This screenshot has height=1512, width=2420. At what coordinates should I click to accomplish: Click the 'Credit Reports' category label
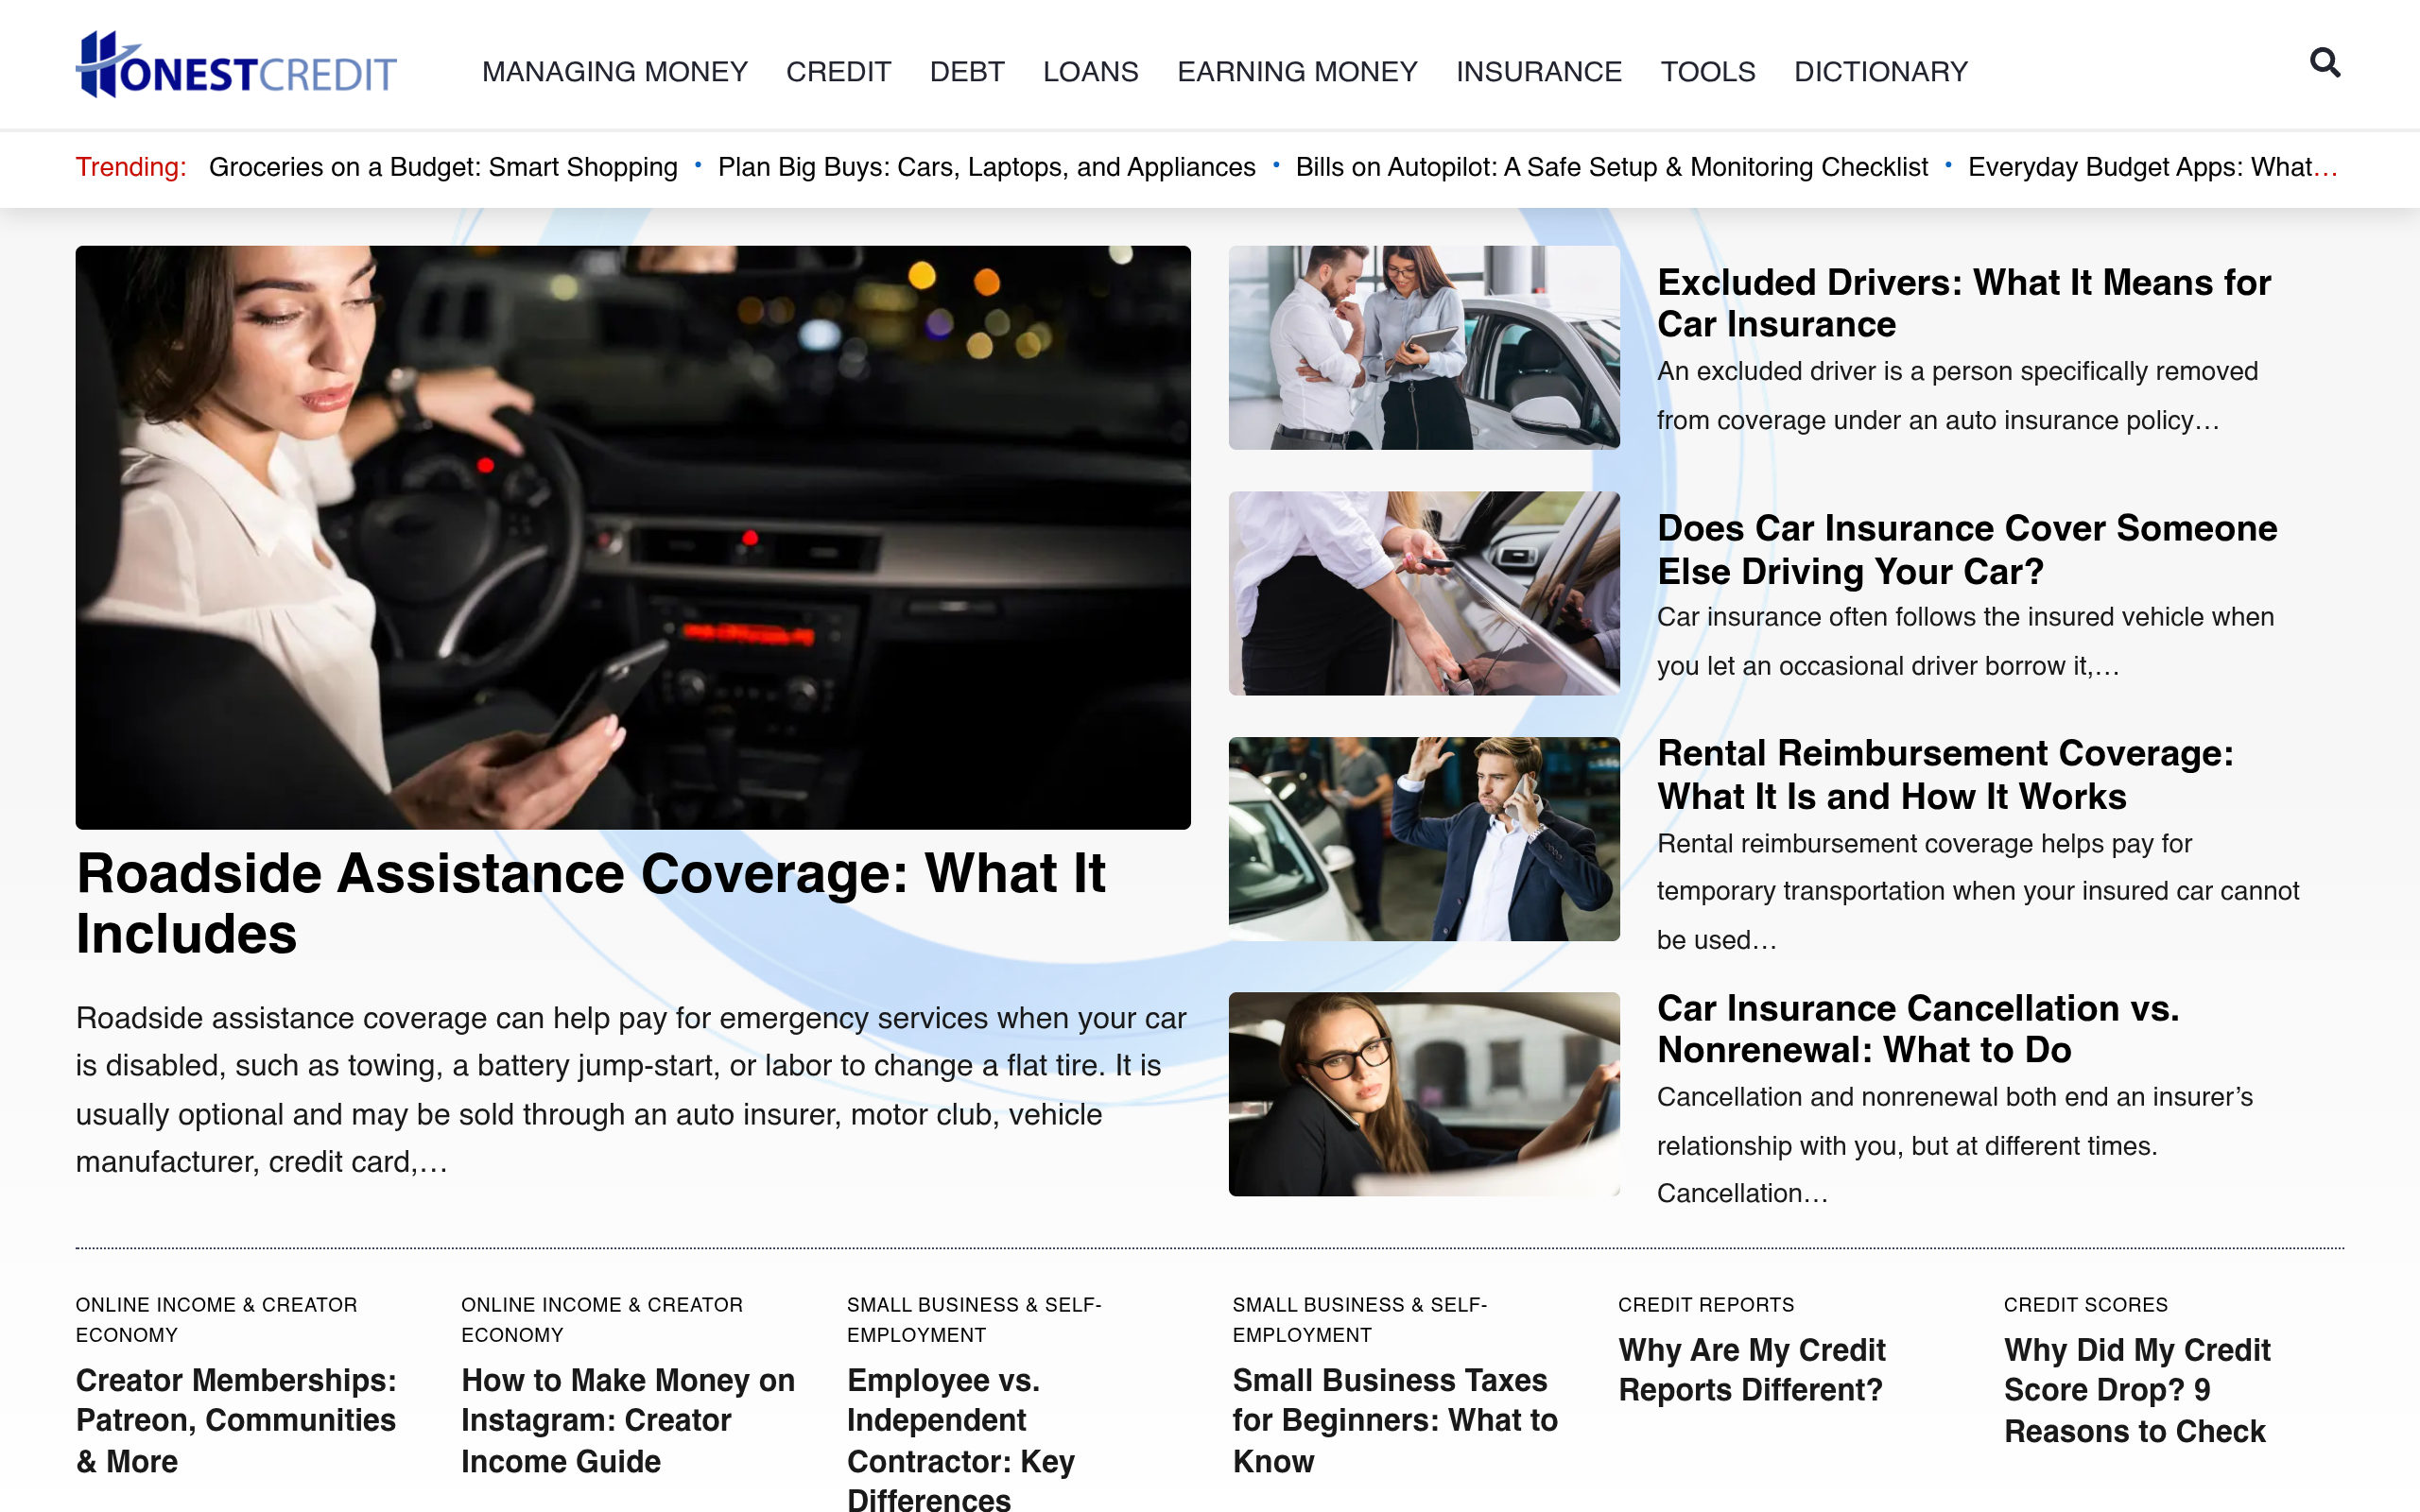(x=1705, y=1304)
